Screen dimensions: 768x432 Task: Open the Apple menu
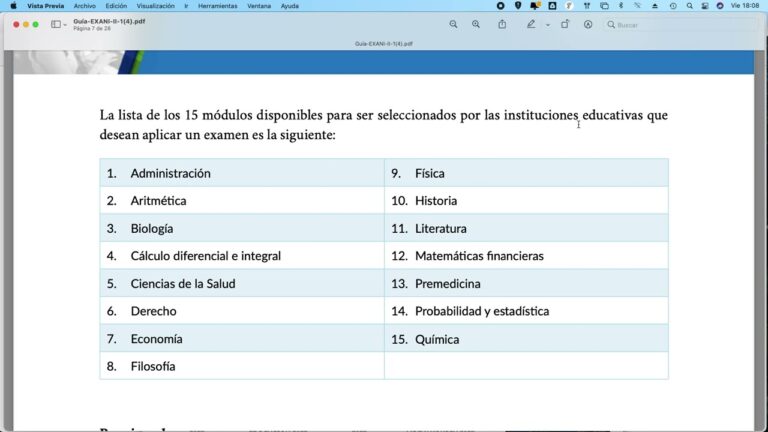coord(13,6)
